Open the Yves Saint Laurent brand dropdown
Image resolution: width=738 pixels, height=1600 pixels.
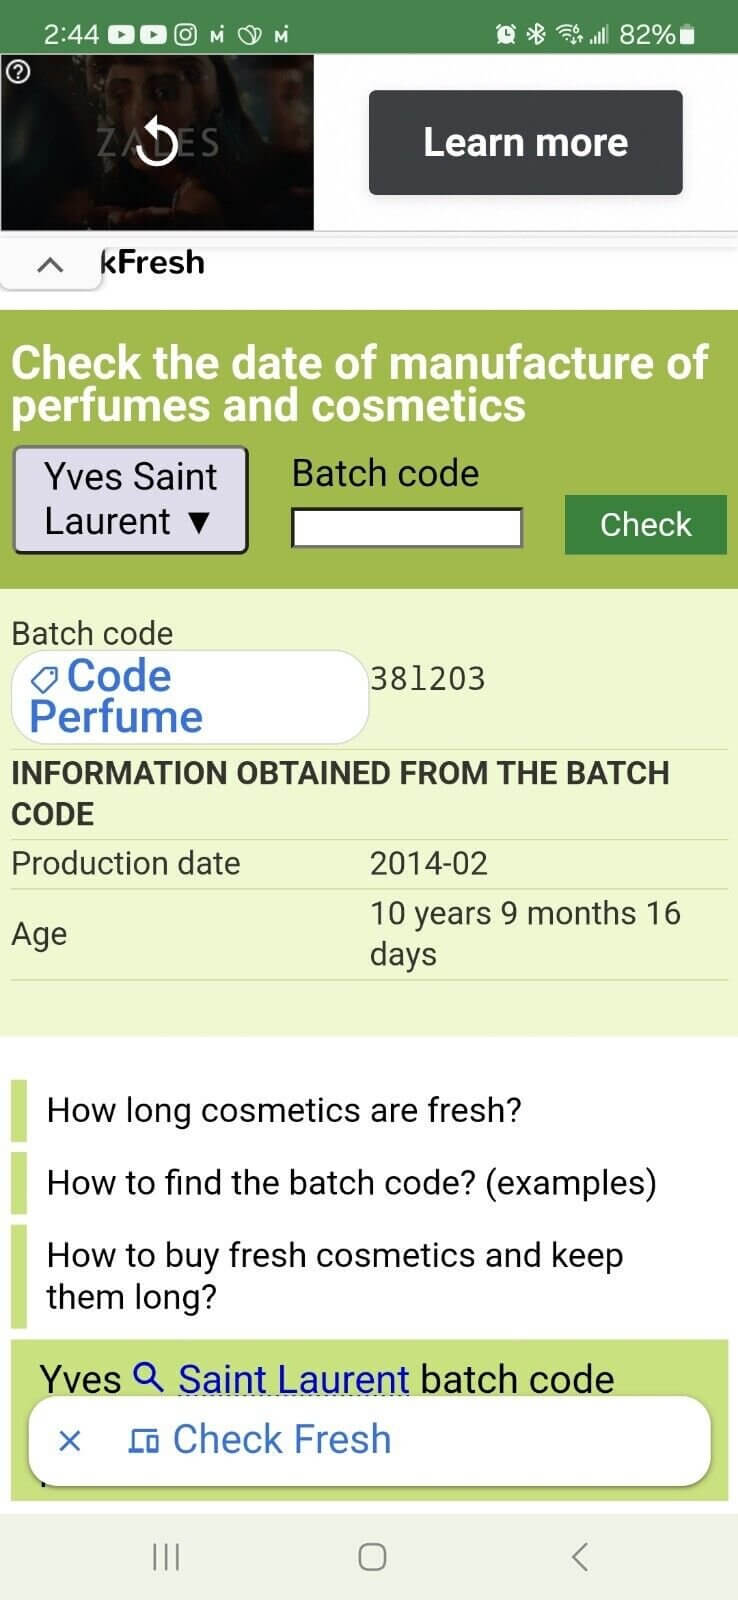click(x=130, y=499)
